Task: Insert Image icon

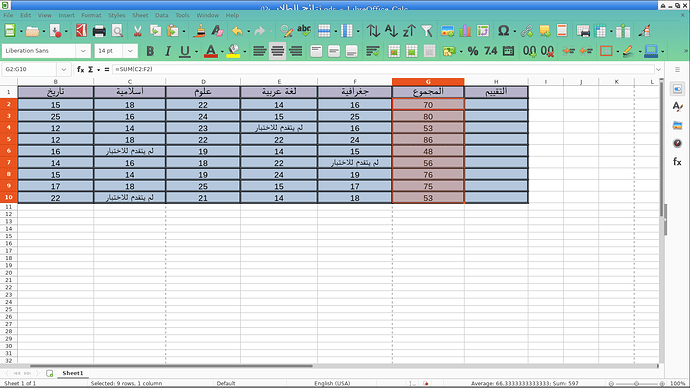Action: (448, 31)
